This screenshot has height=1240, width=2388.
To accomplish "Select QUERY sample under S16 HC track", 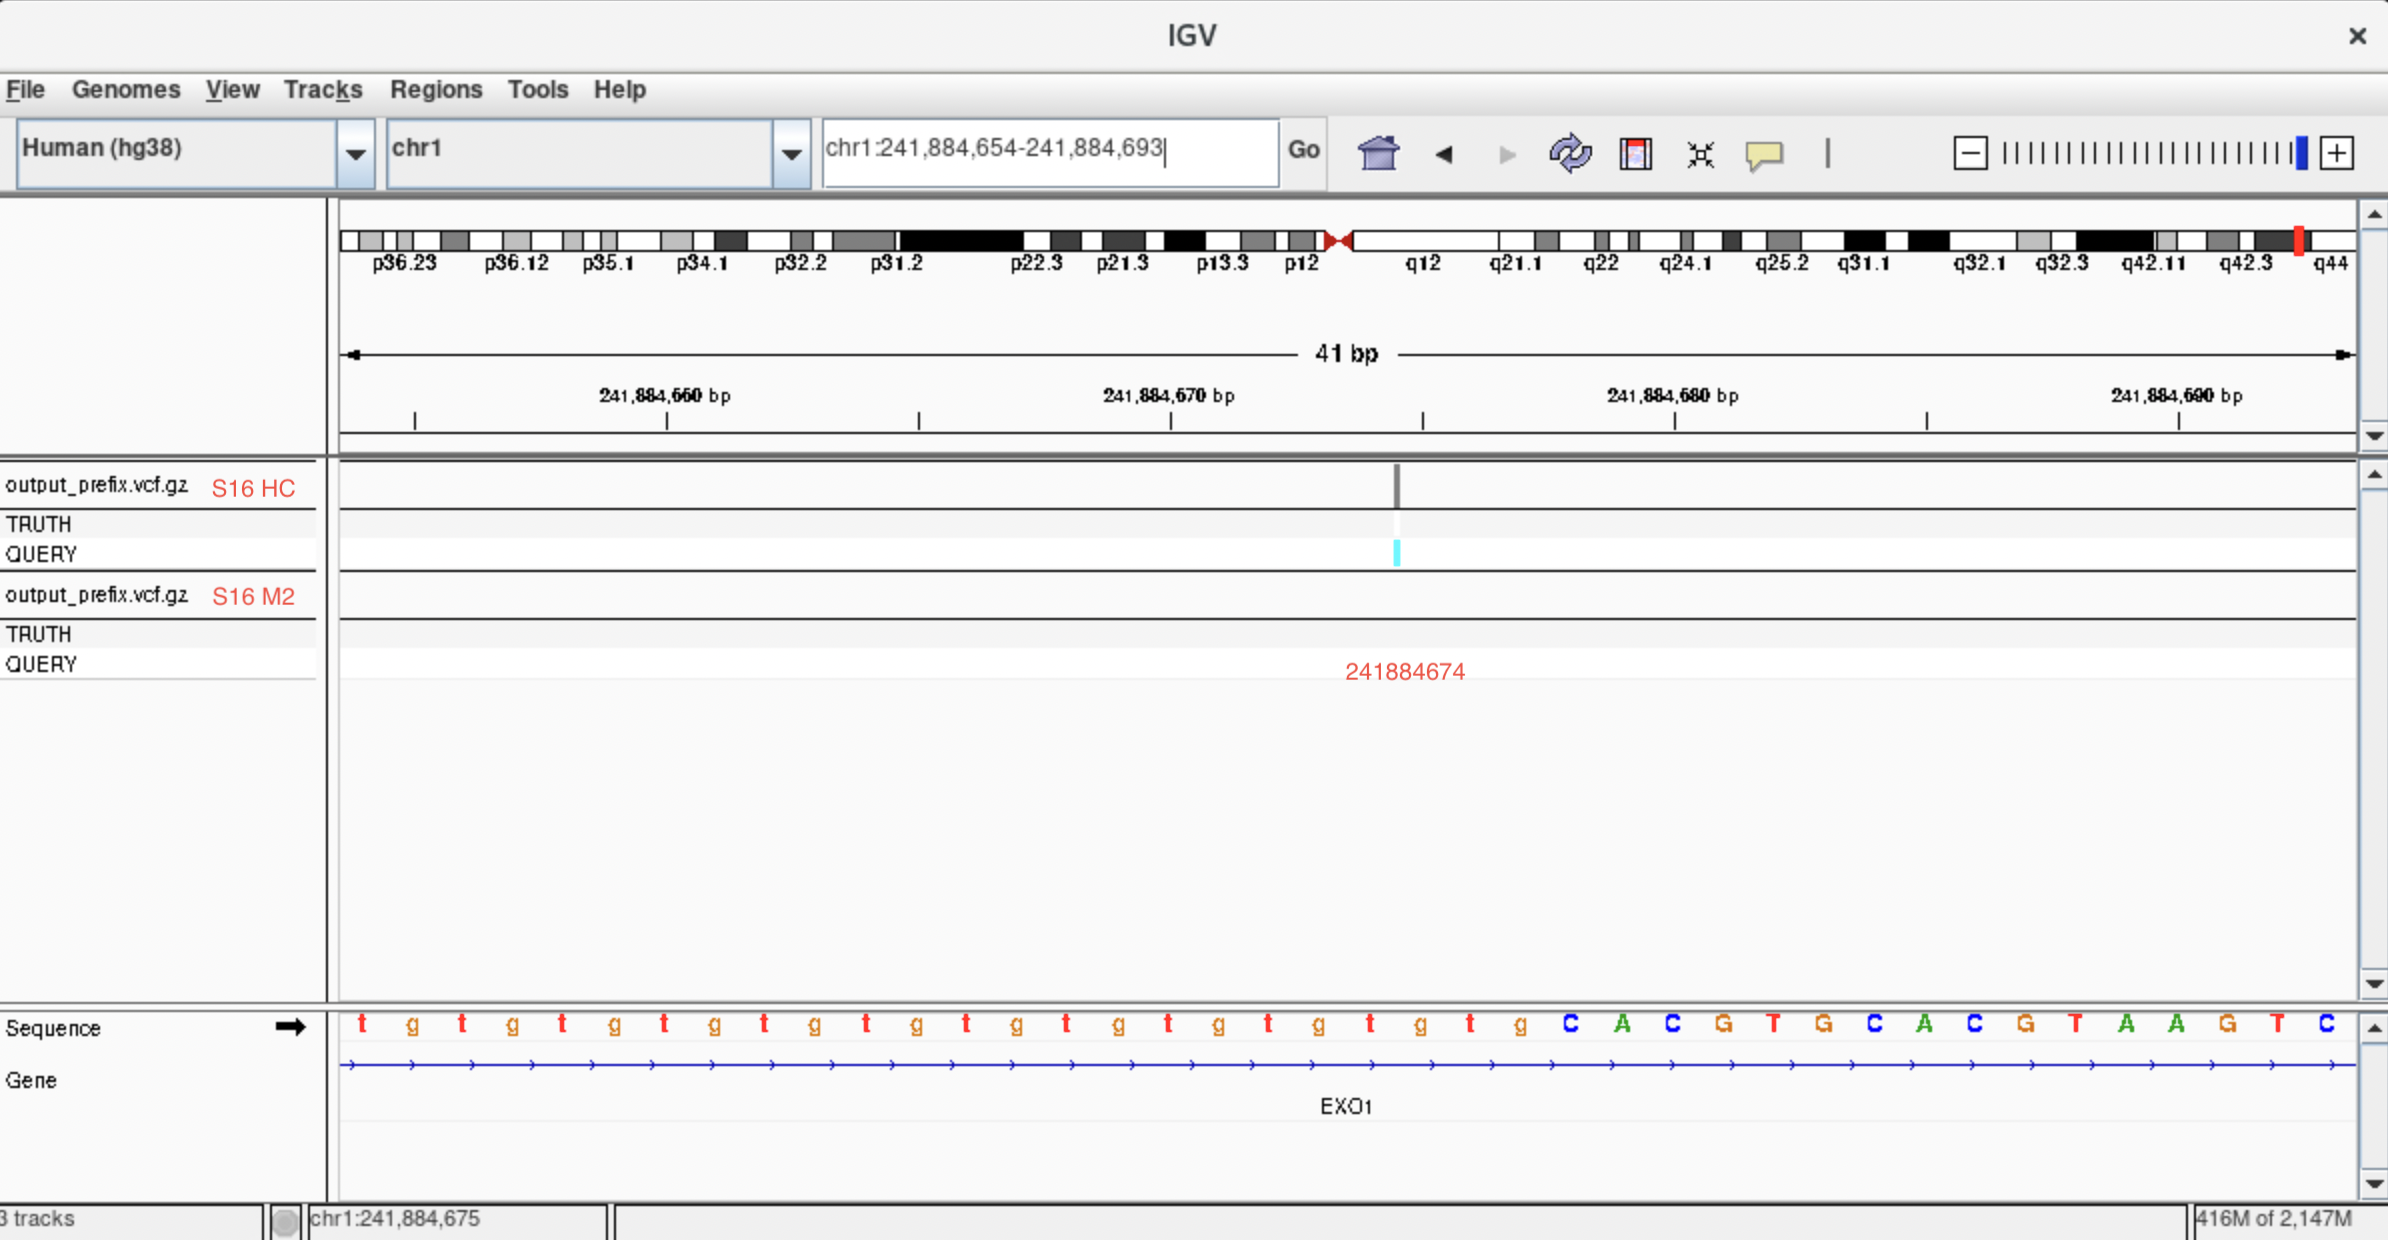I will 41,554.
